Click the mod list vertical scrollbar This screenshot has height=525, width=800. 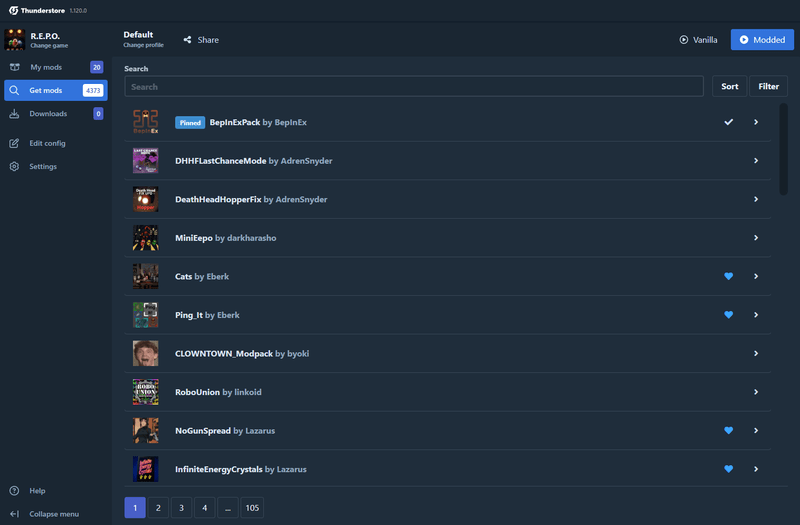pos(783,149)
